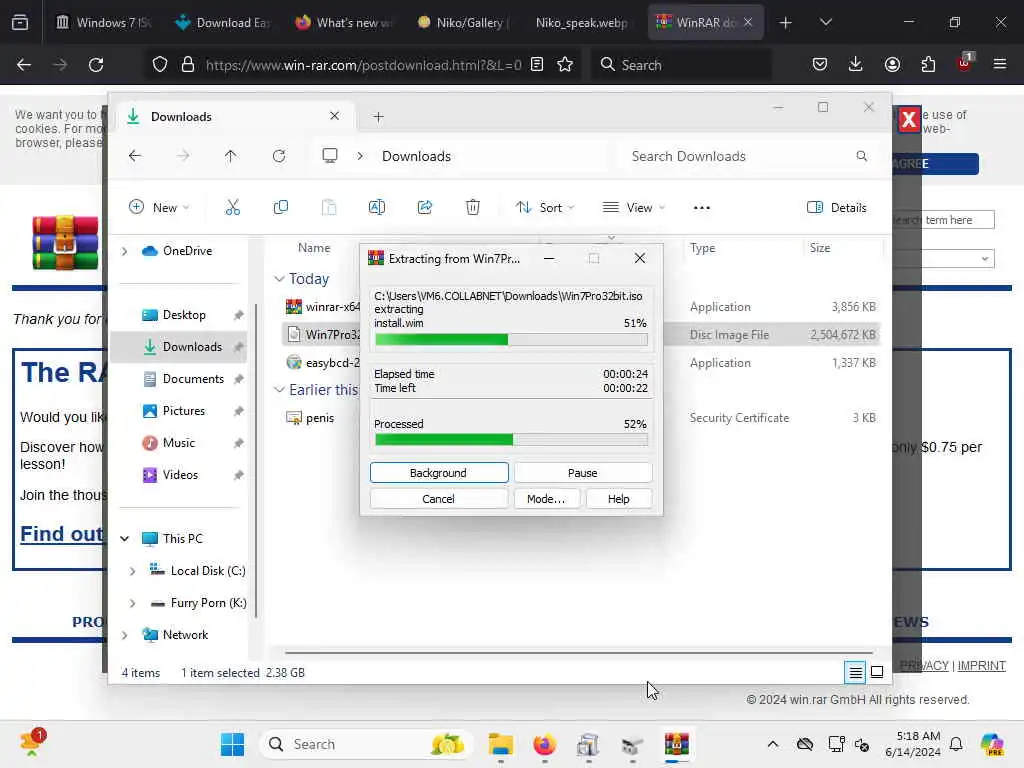Open Firefox downloads panel

tap(856, 65)
